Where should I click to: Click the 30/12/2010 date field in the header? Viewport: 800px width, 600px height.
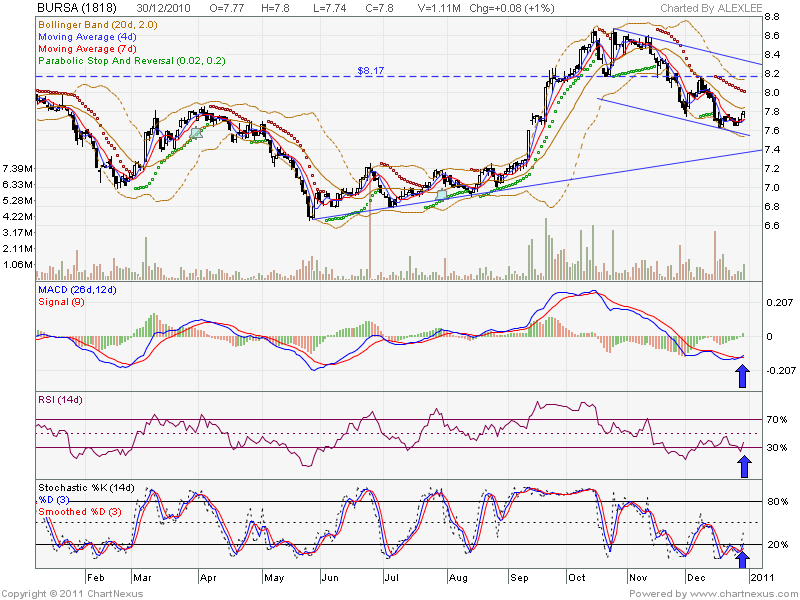click(155, 8)
